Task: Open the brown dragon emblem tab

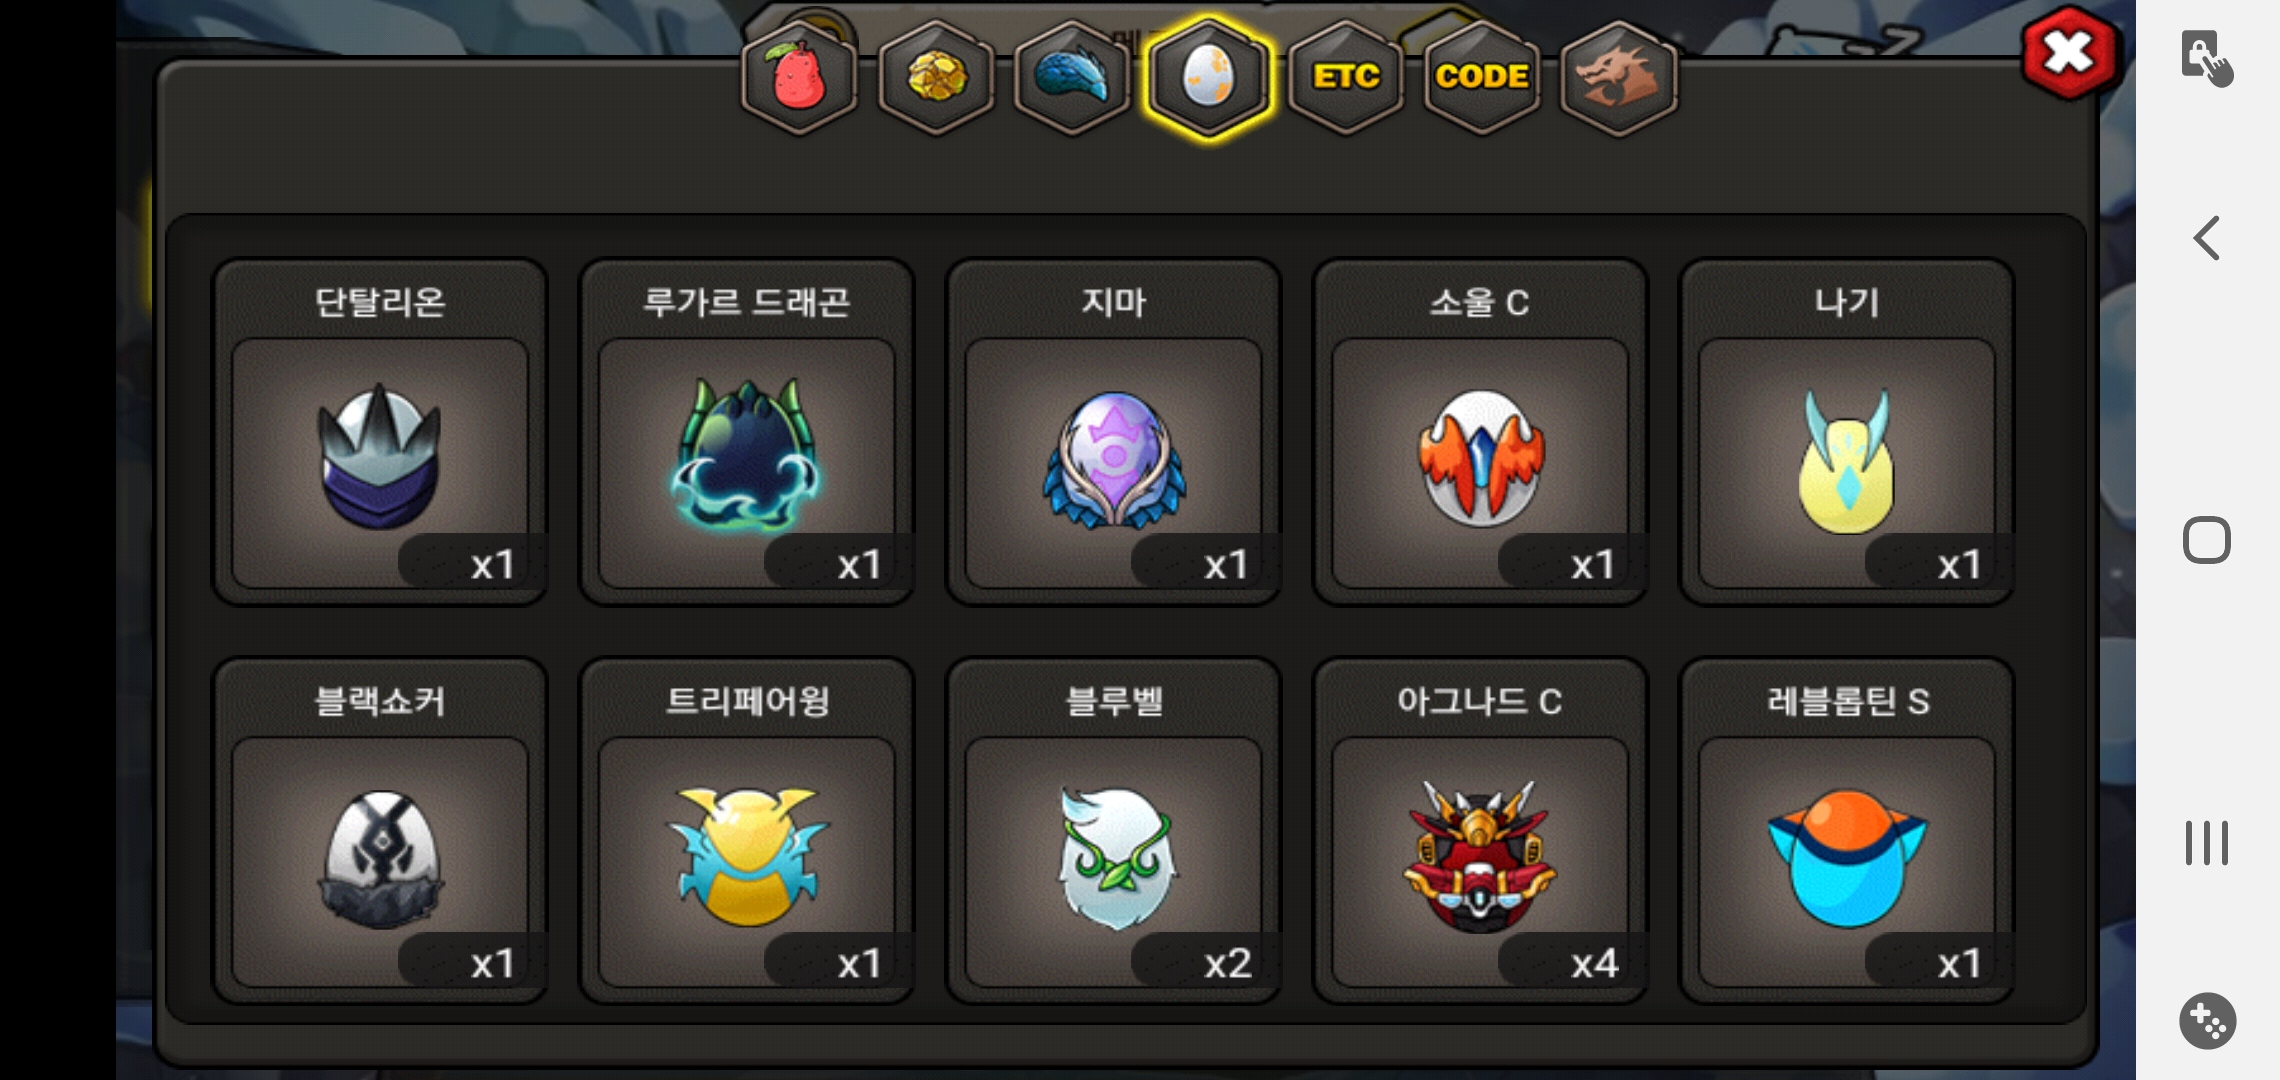Action: coord(1619,78)
